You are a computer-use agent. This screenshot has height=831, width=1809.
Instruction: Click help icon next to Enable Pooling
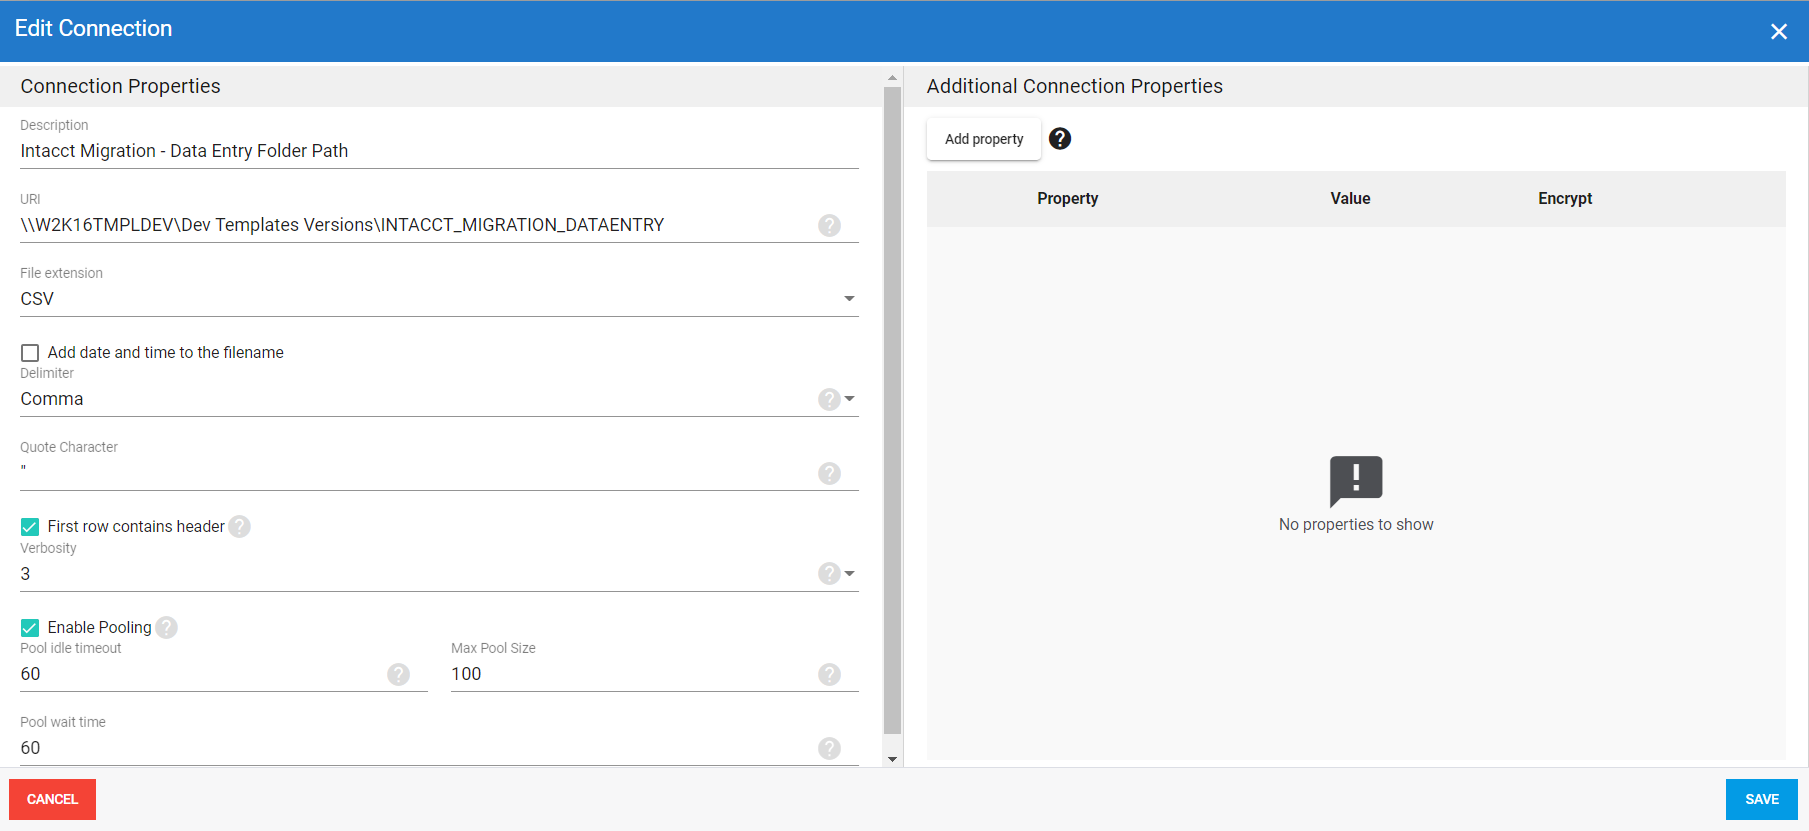(x=167, y=628)
